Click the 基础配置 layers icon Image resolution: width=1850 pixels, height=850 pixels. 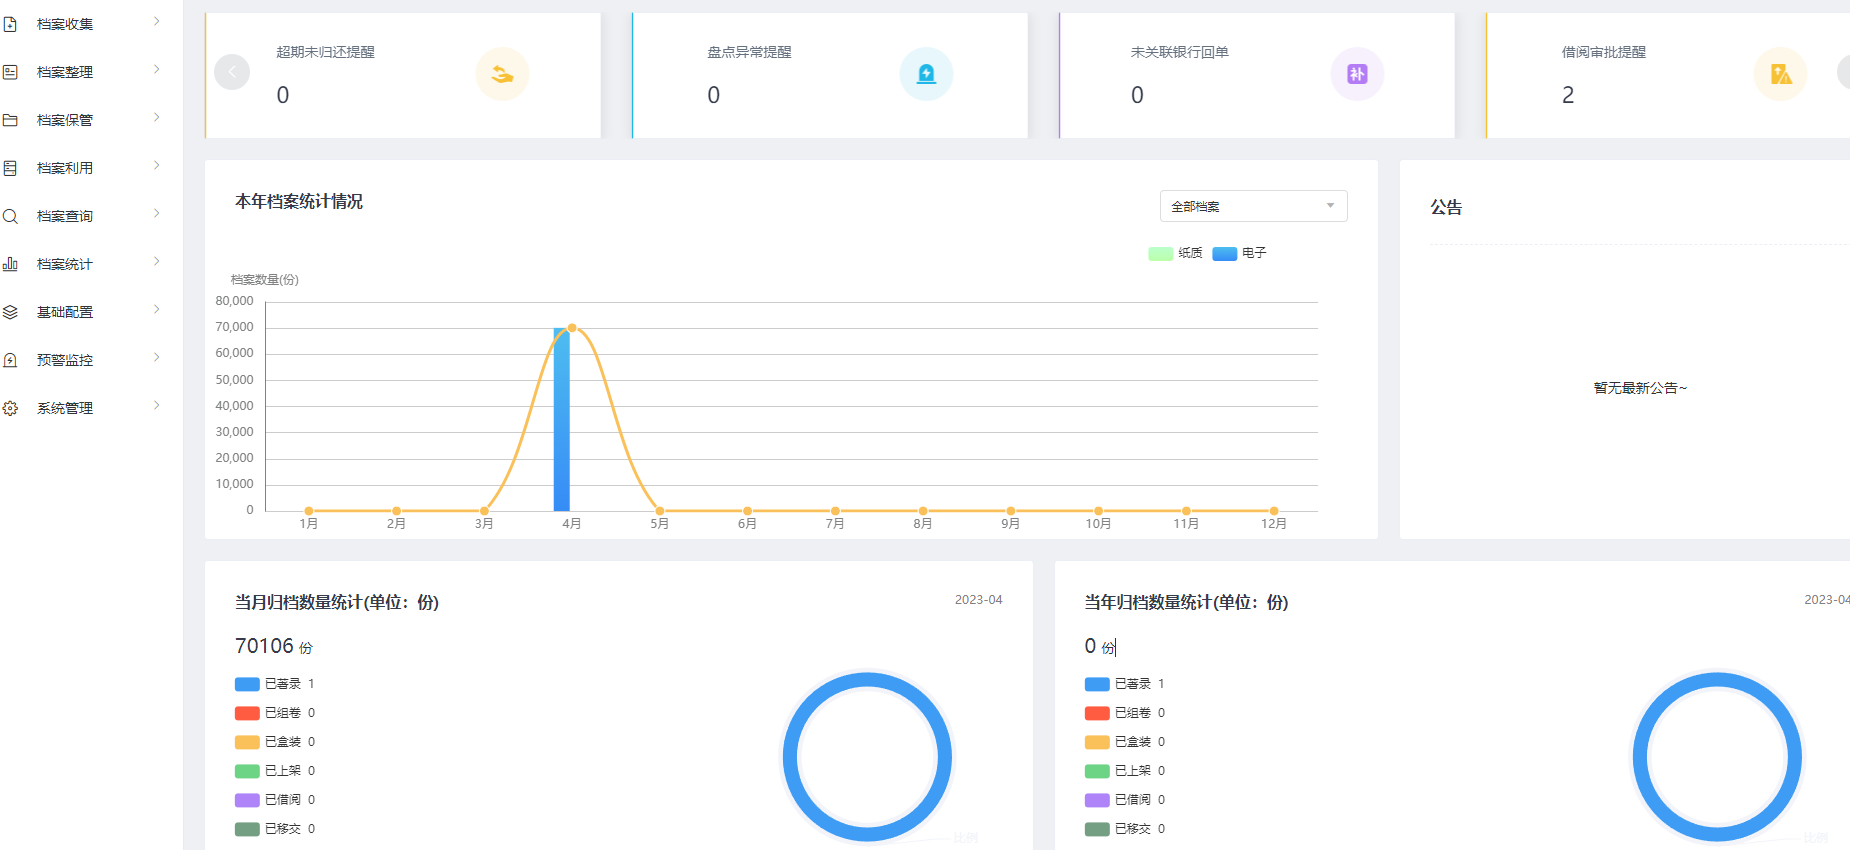[10, 312]
